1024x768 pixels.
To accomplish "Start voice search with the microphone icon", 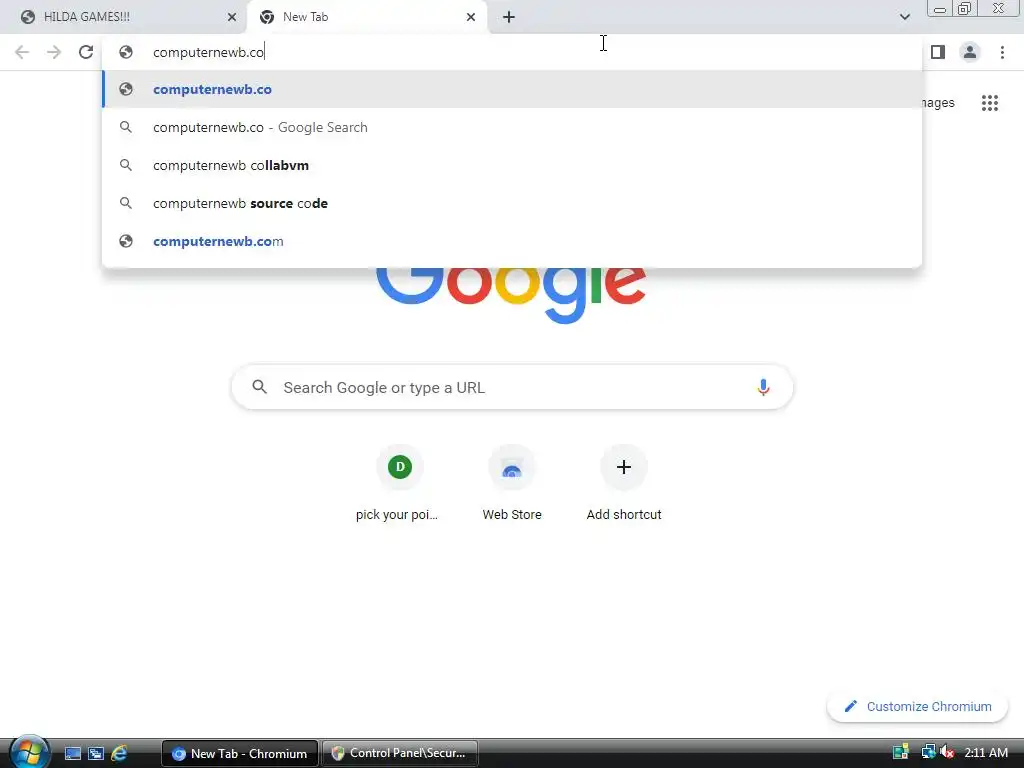I will 763,387.
